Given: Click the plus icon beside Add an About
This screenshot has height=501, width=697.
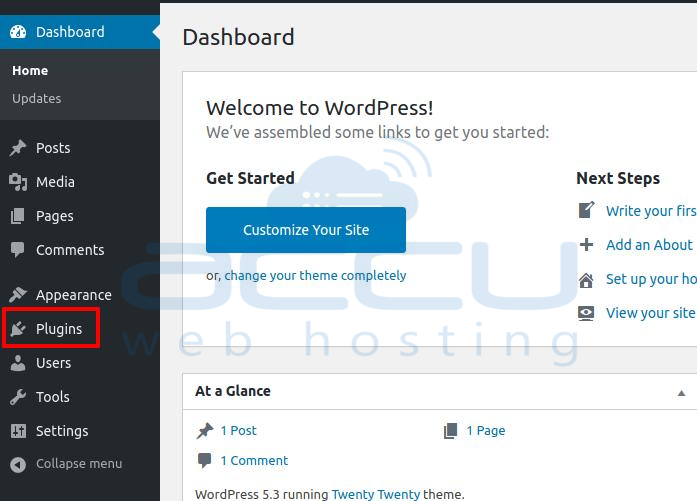Looking at the screenshot, I should [586, 244].
